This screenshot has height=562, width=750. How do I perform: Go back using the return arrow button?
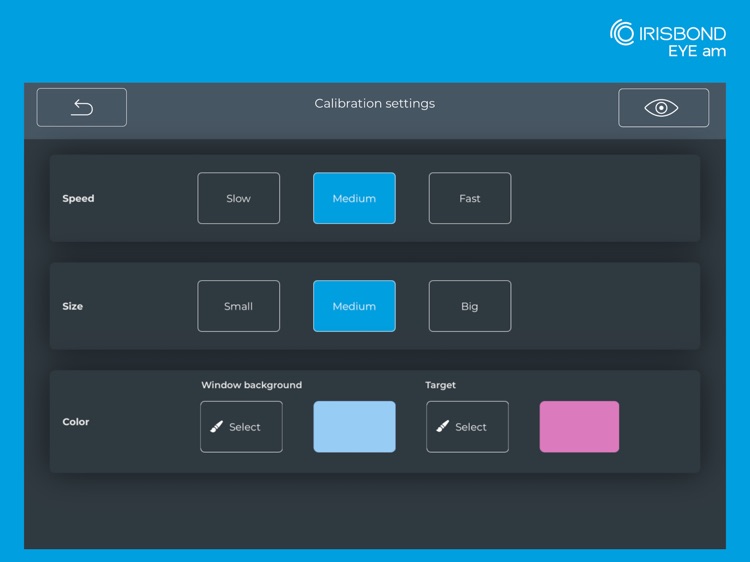pos(82,108)
